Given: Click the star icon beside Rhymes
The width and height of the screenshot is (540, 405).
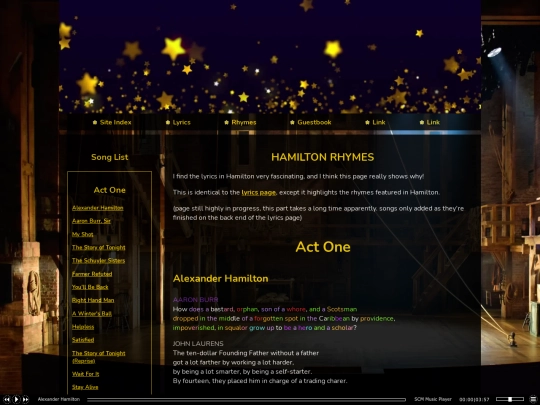Looking at the screenshot, I should (226, 122).
